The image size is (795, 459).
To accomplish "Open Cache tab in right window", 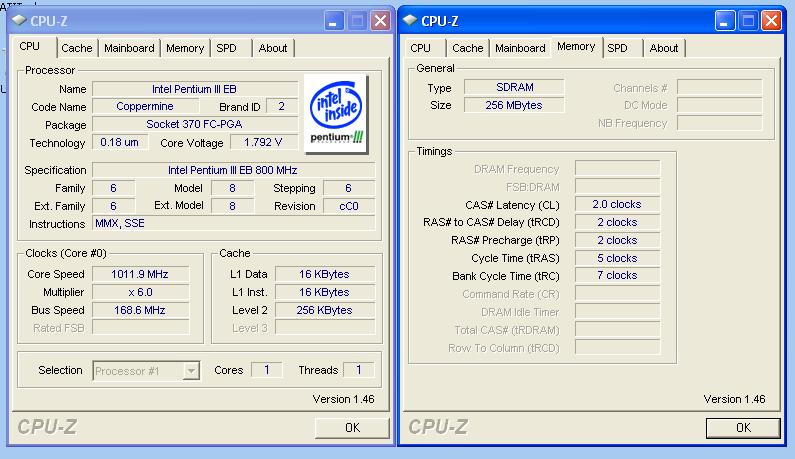I will pyautogui.click(x=467, y=48).
